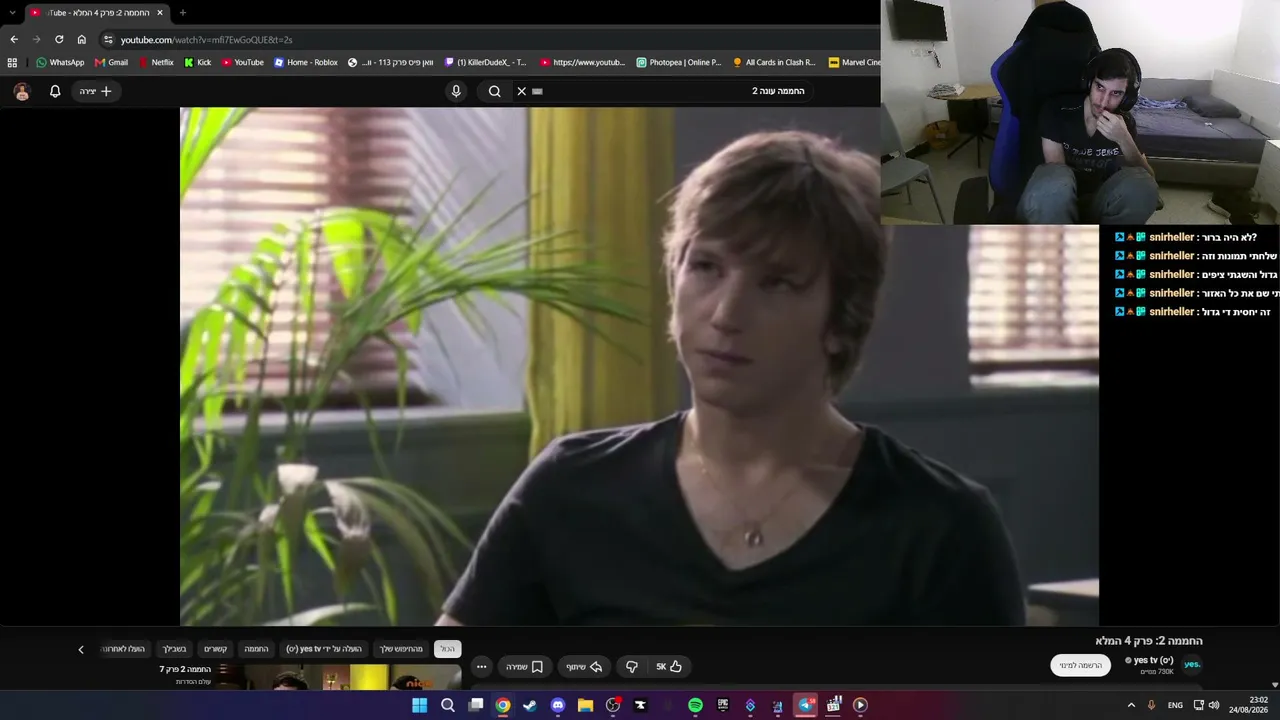Reload the current YouTube page
The image size is (1280, 720).
click(x=59, y=39)
